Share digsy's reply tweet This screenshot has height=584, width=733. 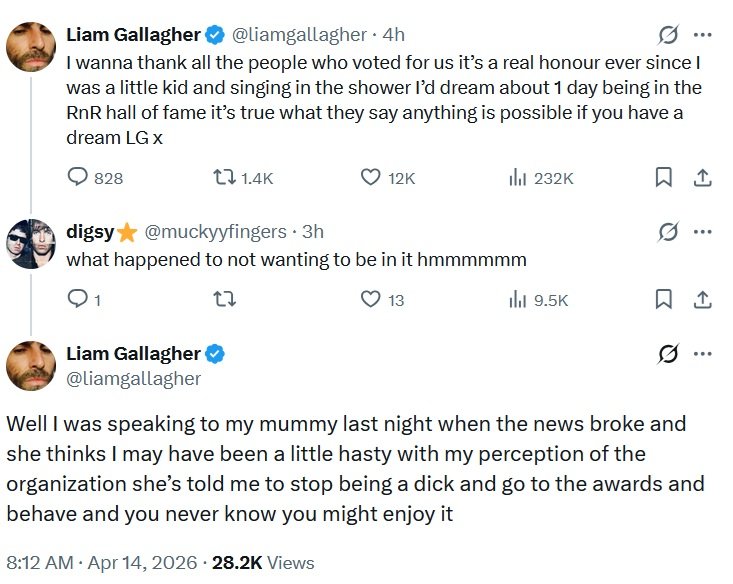point(702,298)
